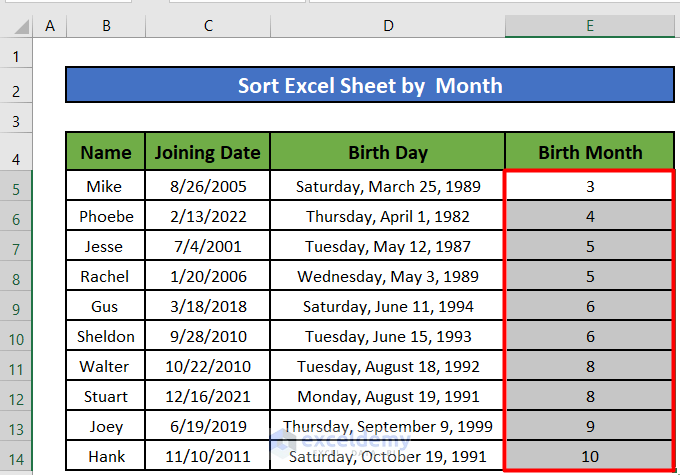The image size is (680, 475).
Task: Click row 2 header number
Action: pyautogui.click(x=17, y=91)
